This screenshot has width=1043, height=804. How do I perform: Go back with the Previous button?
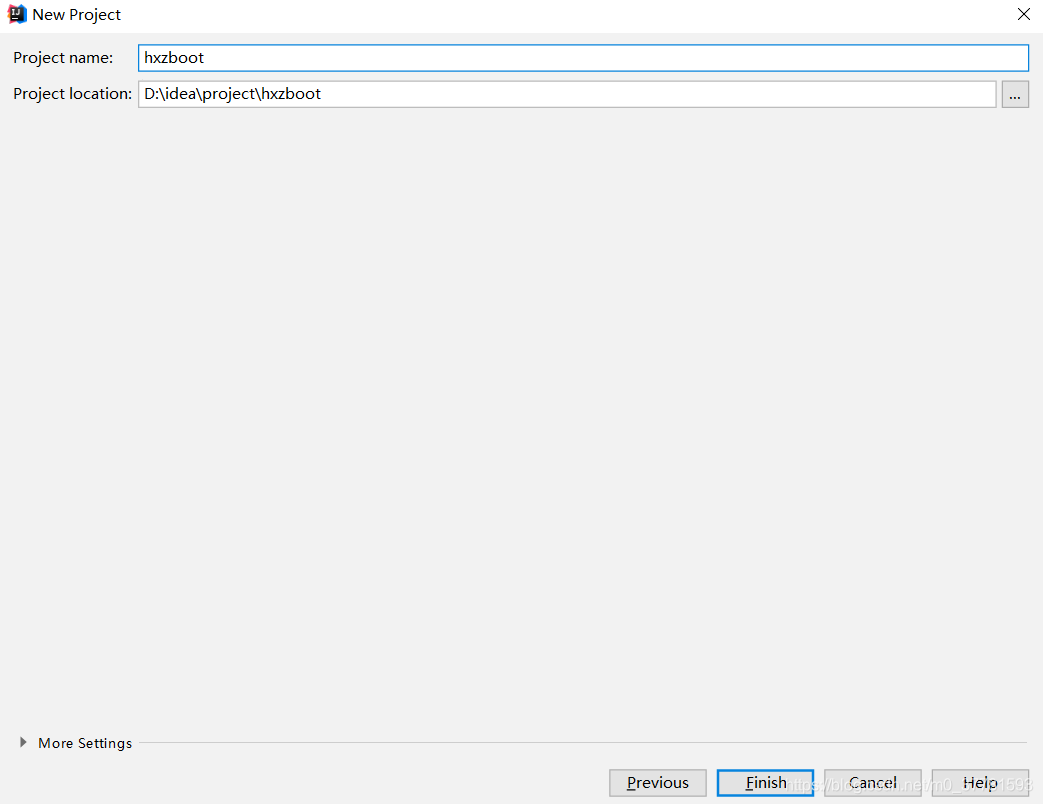coord(658,783)
